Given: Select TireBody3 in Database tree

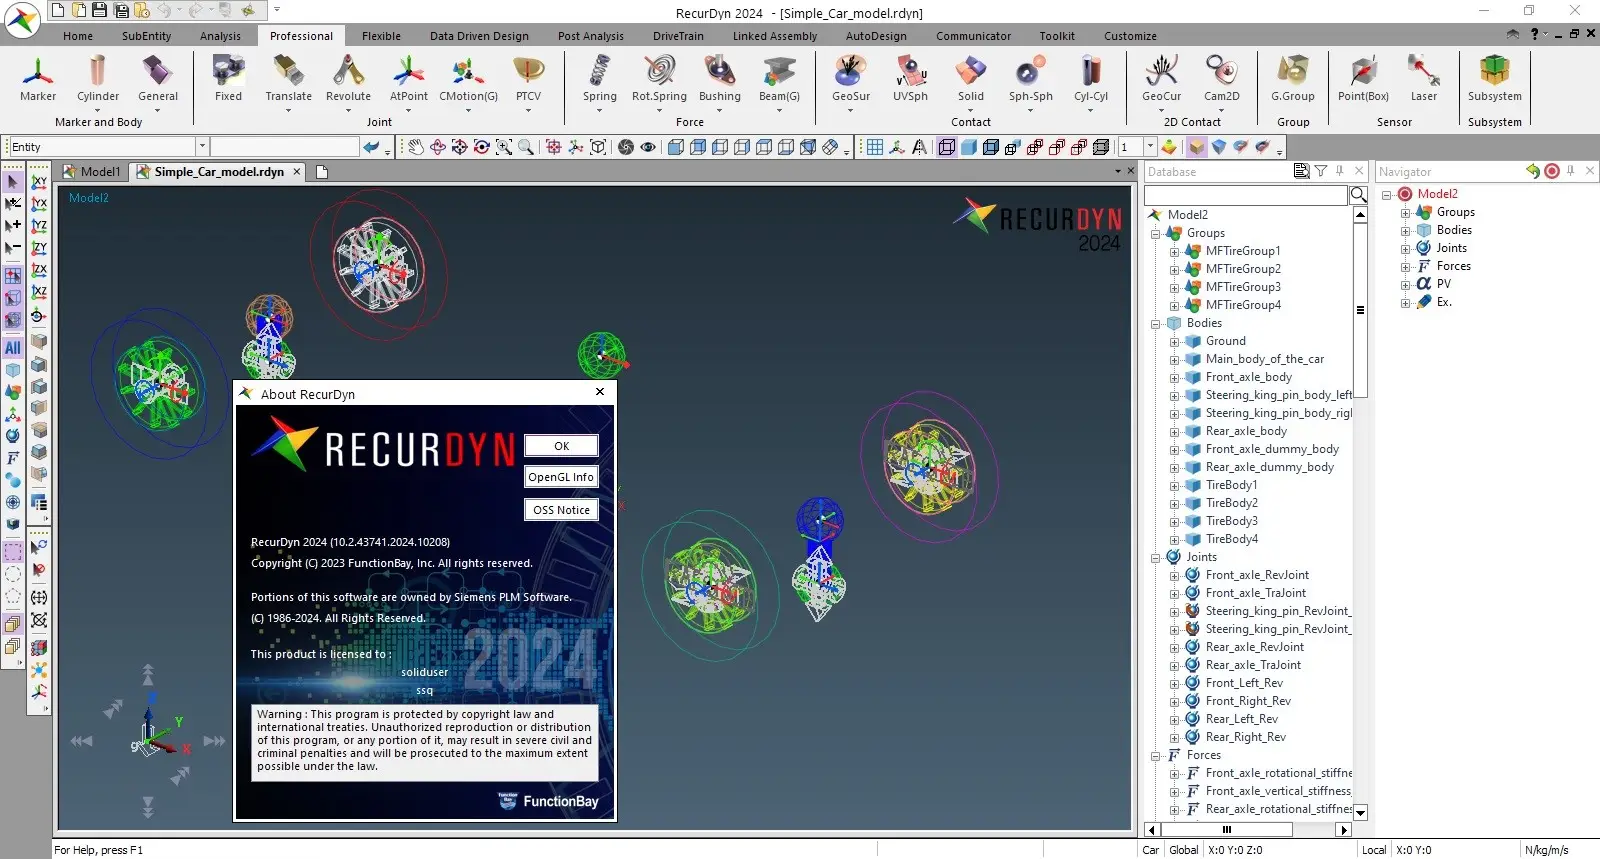Looking at the screenshot, I should pyautogui.click(x=1231, y=521).
